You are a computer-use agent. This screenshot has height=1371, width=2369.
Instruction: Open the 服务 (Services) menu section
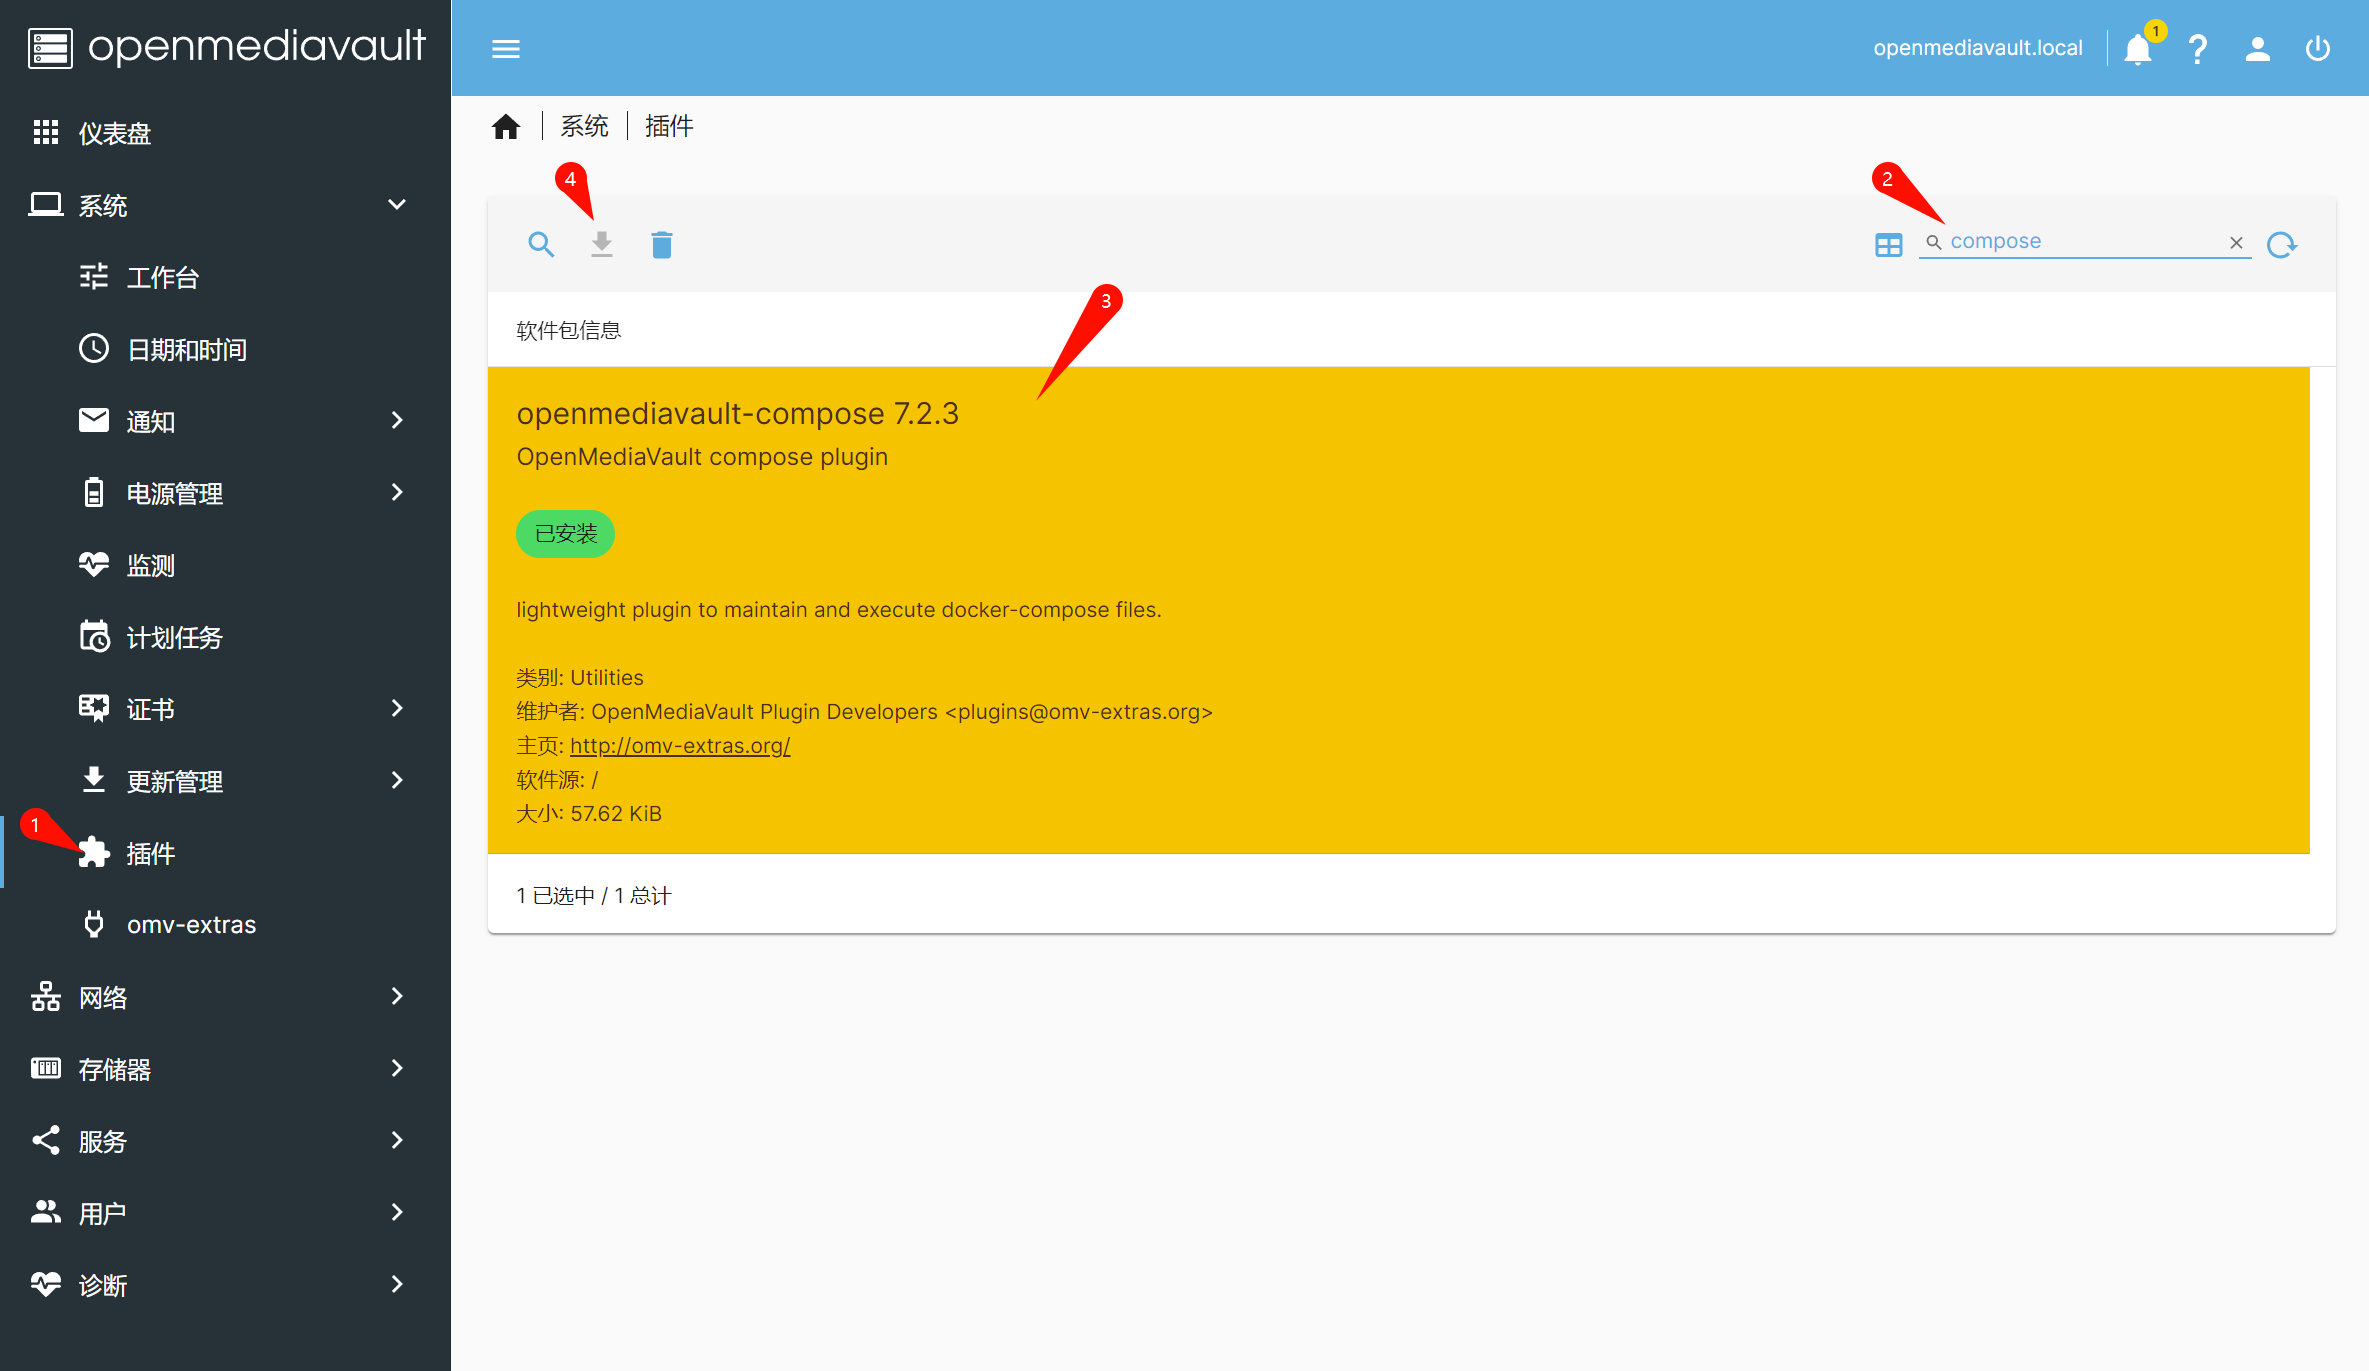(220, 1141)
